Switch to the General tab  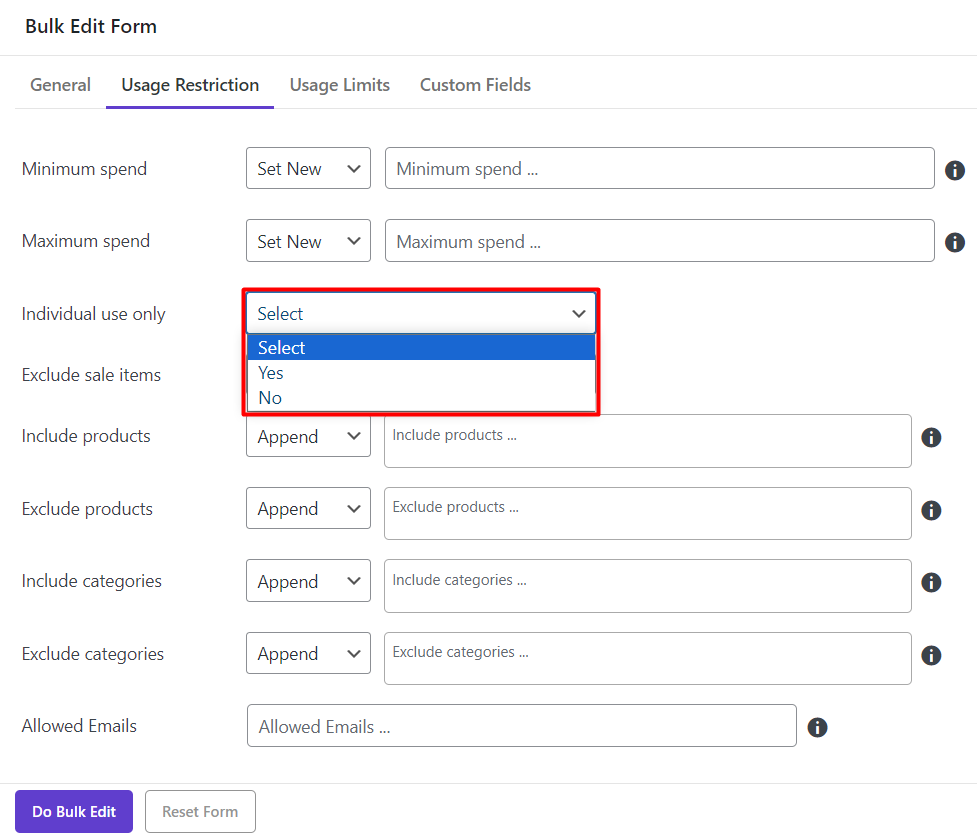tap(60, 85)
